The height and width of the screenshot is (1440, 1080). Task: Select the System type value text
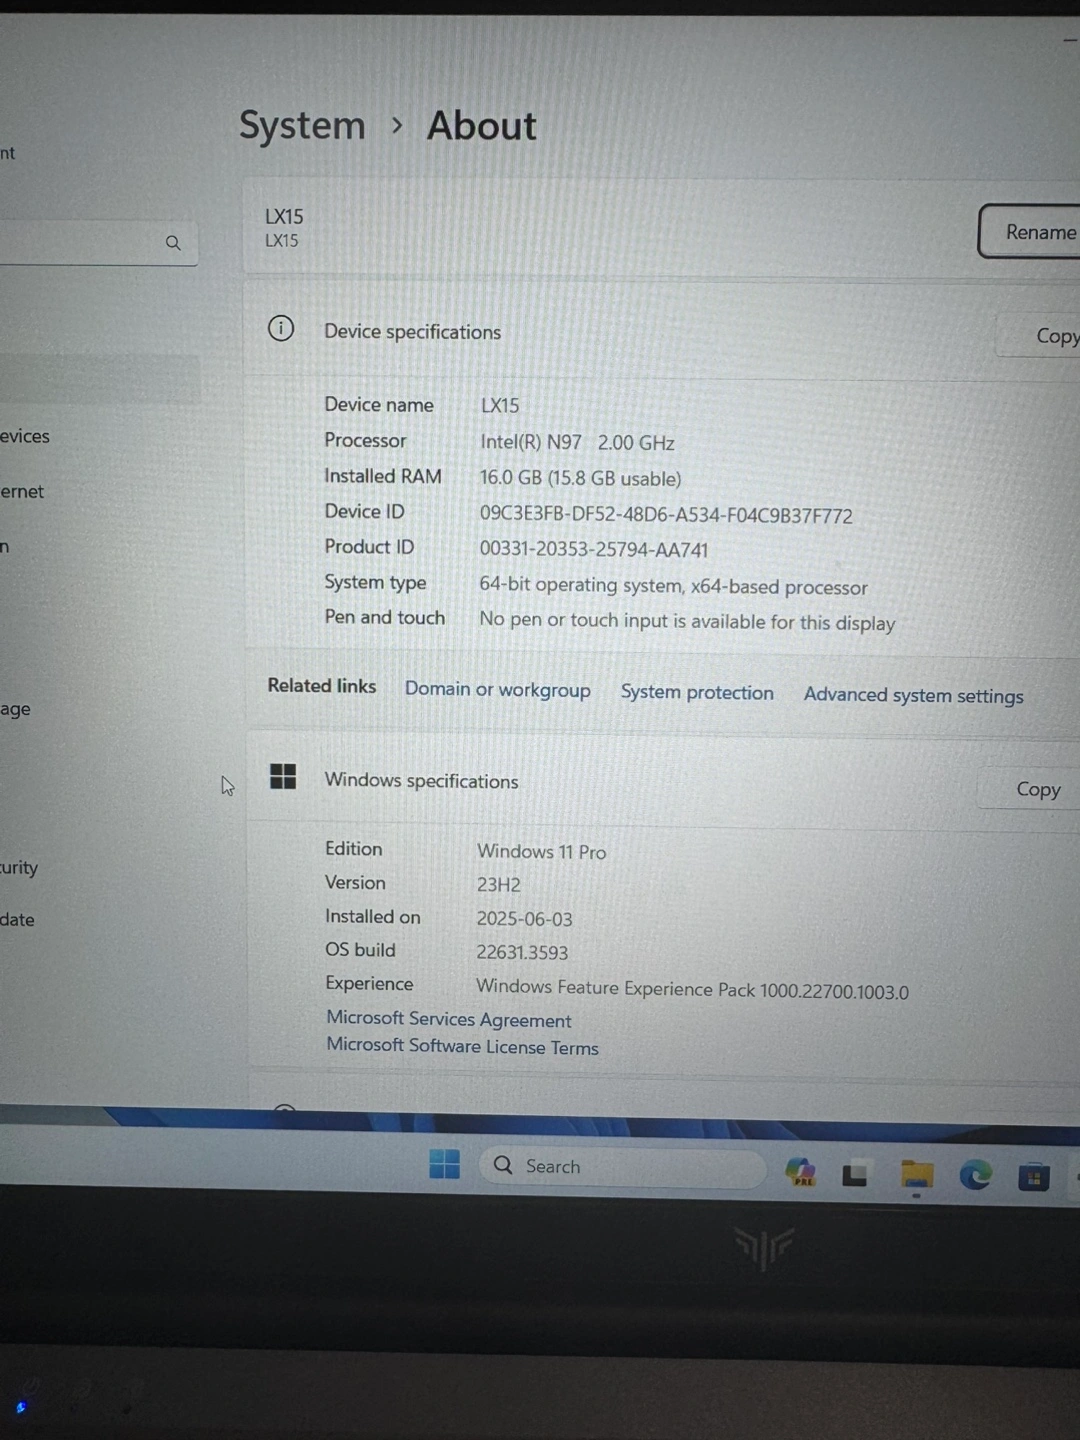point(673,586)
